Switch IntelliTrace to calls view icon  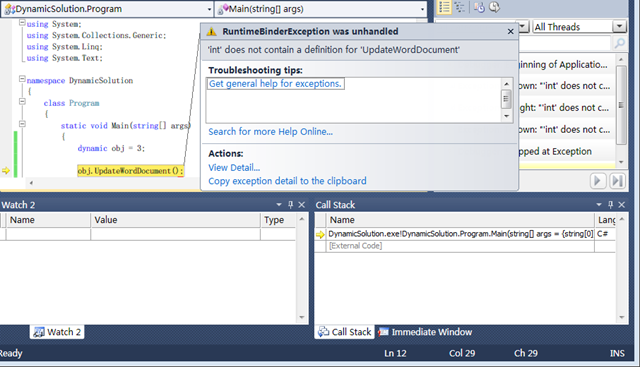tap(460, 7)
